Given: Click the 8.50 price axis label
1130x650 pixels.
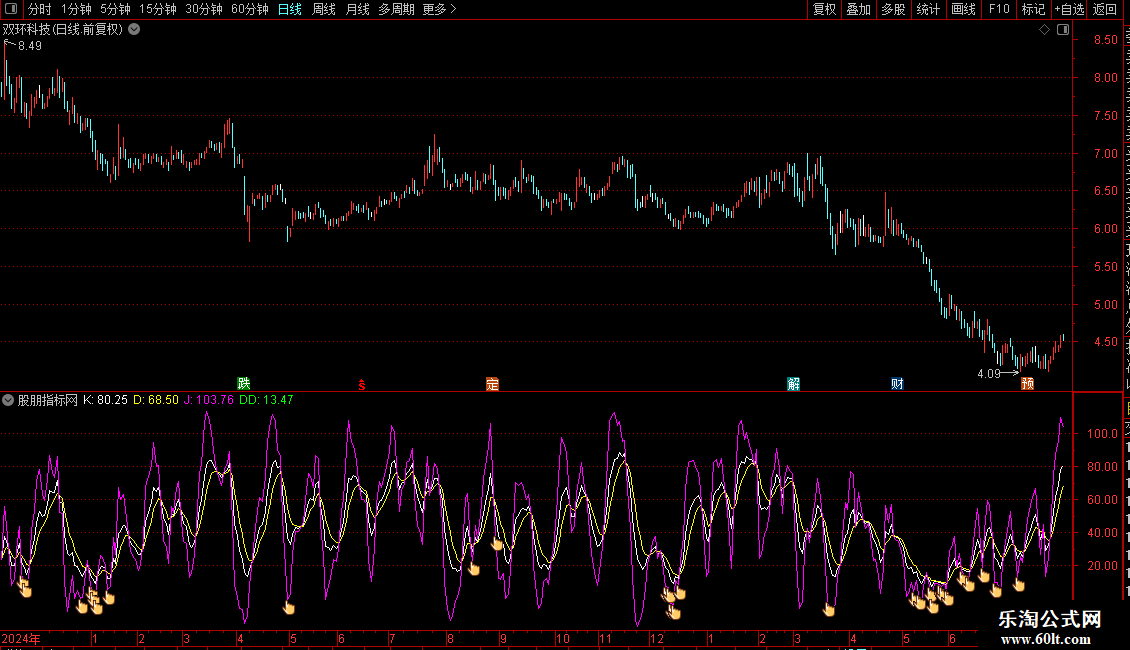Looking at the screenshot, I should (1105, 40).
